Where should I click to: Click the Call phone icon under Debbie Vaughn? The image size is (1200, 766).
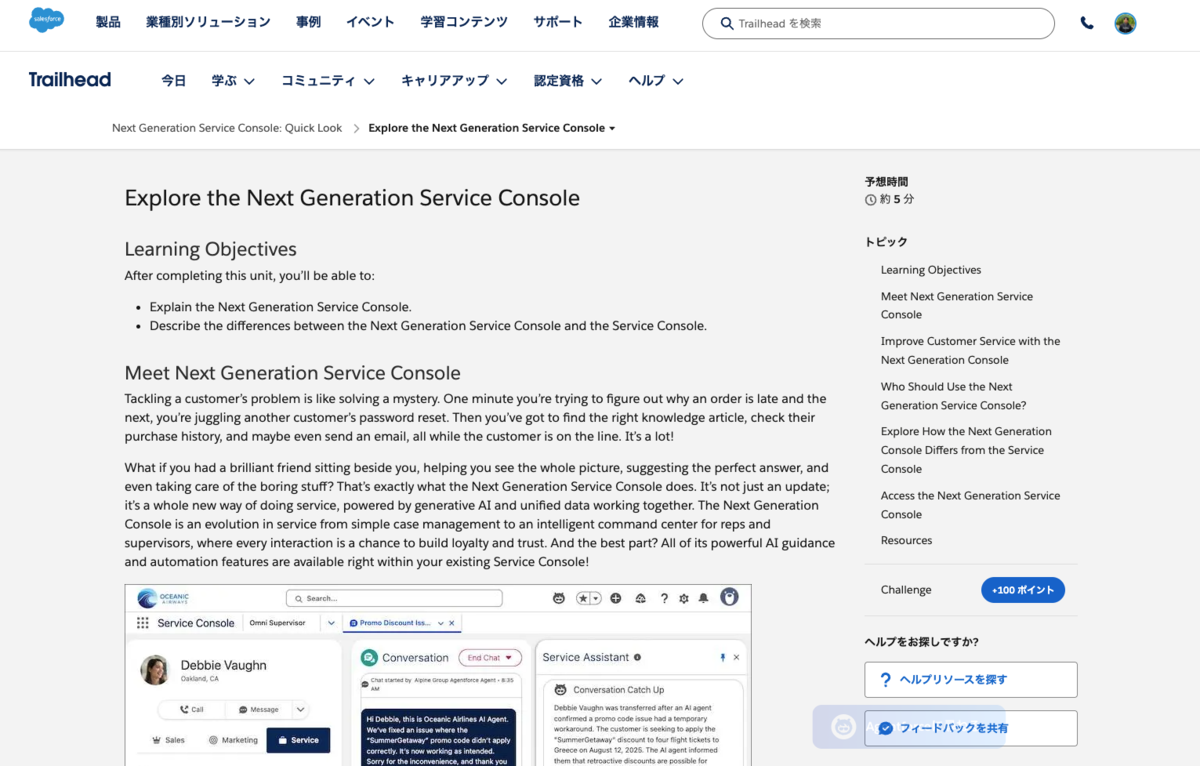(184, 710)
